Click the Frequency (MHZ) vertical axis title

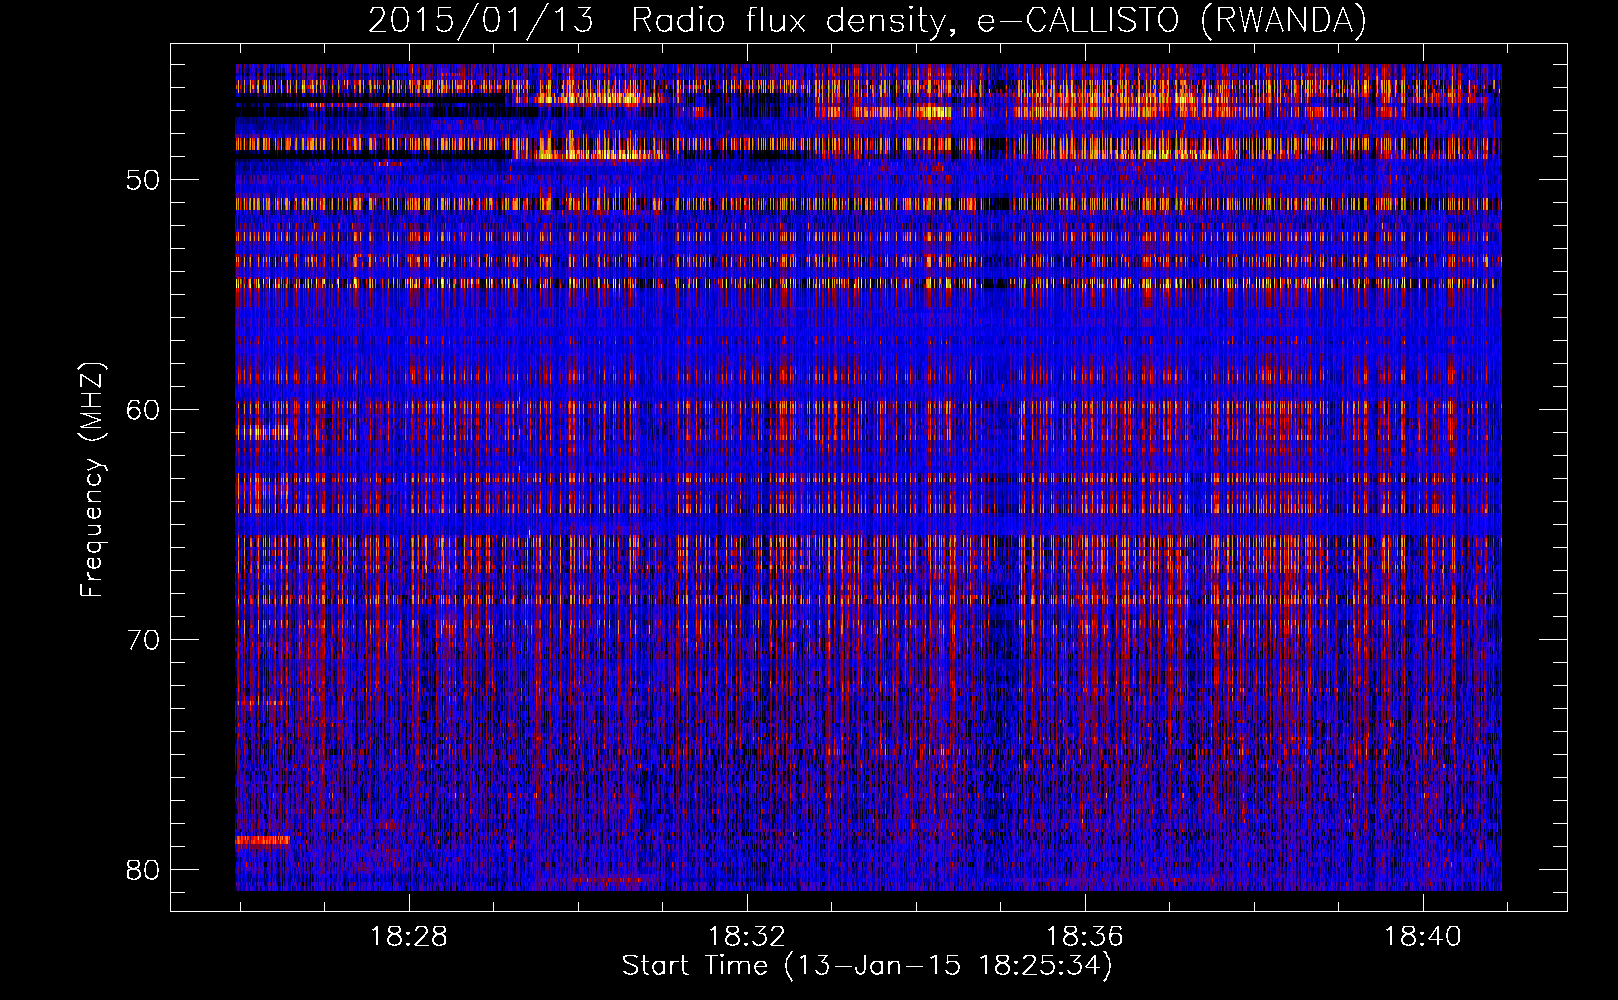tap(92, 480)
